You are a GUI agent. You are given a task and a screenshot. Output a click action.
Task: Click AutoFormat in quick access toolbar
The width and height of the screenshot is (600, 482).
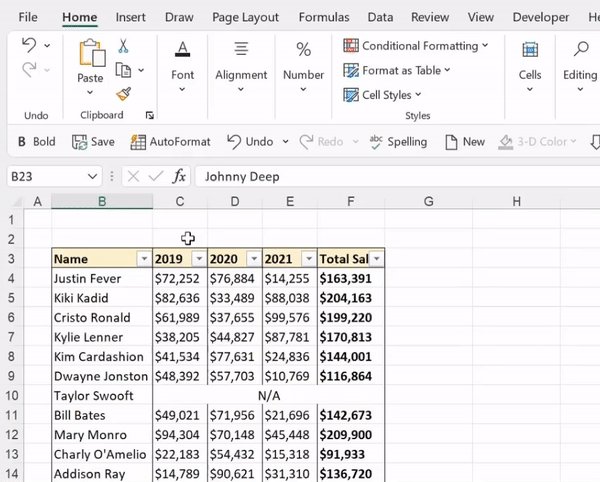pos(170,142)
